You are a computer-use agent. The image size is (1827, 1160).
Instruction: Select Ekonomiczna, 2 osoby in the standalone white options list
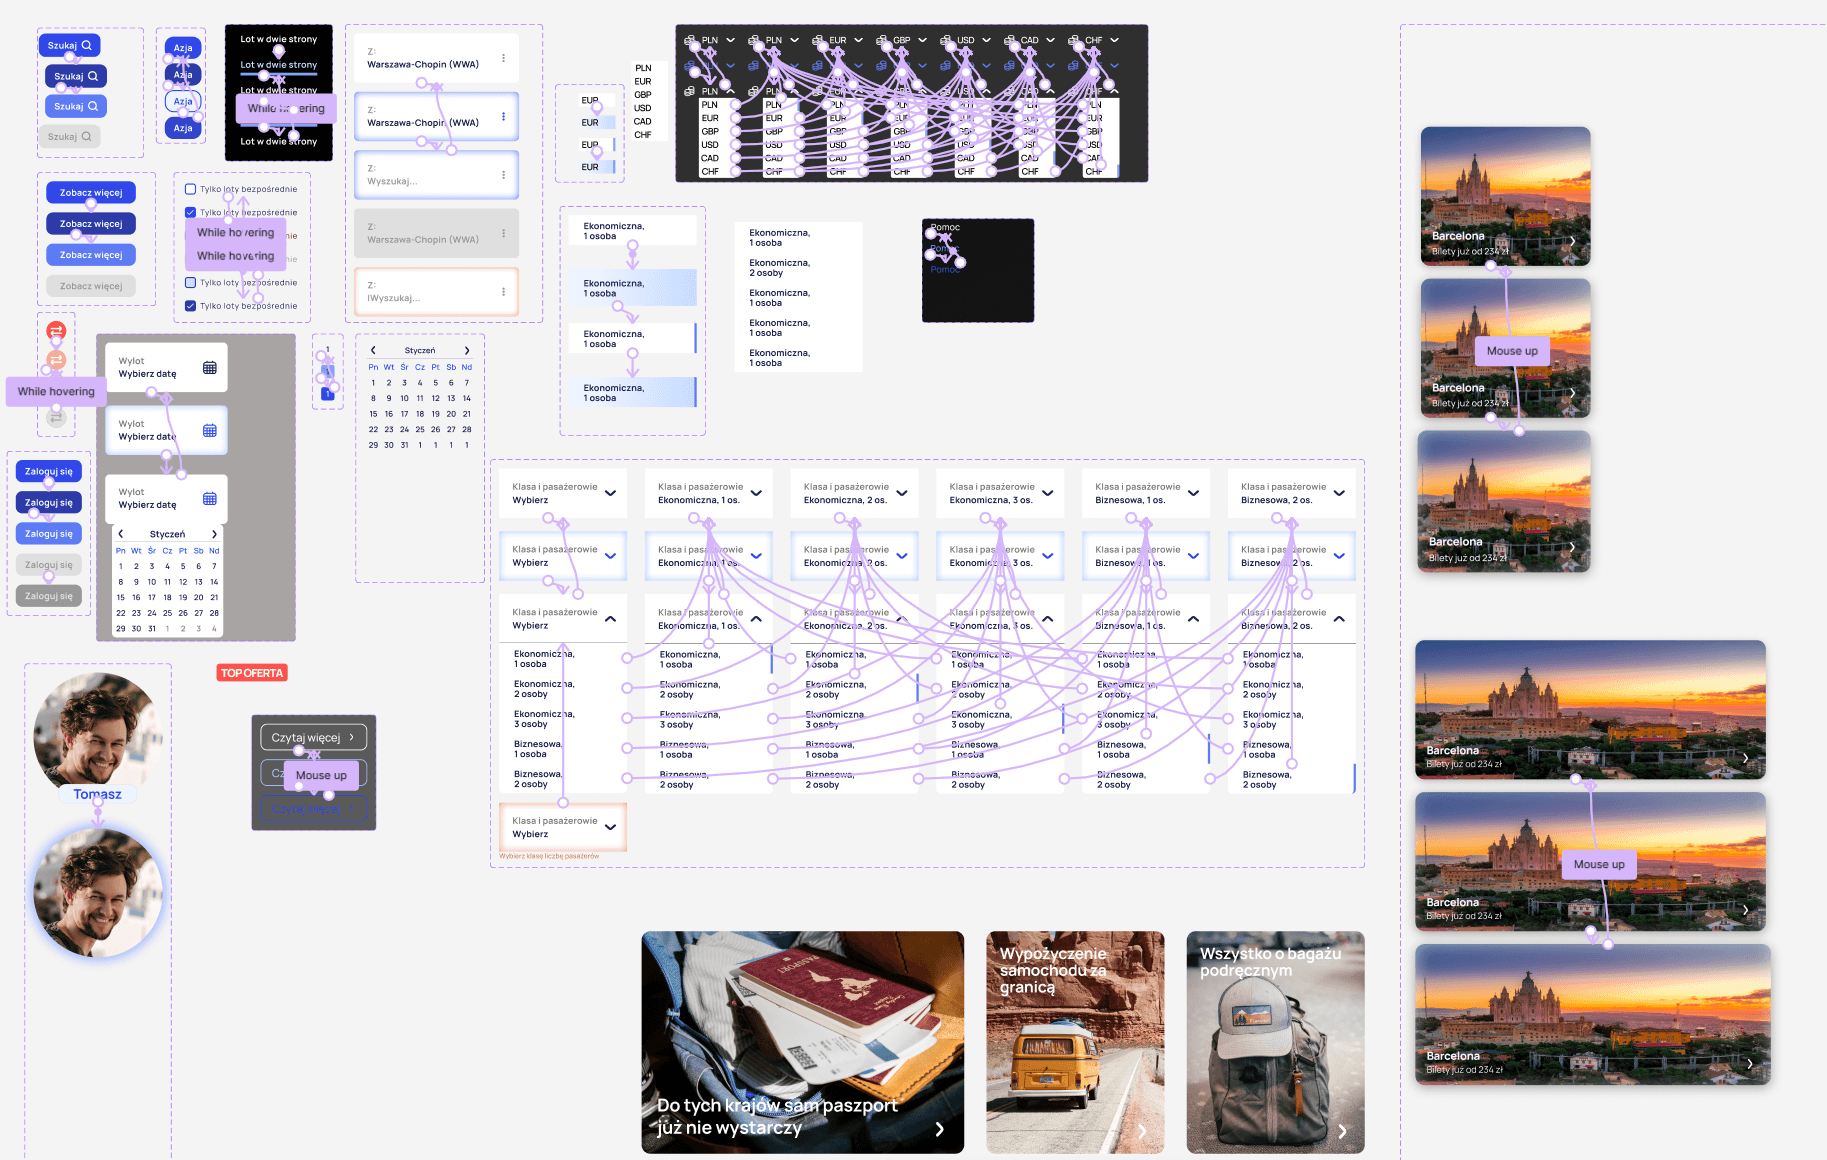(x=798, y=267)
